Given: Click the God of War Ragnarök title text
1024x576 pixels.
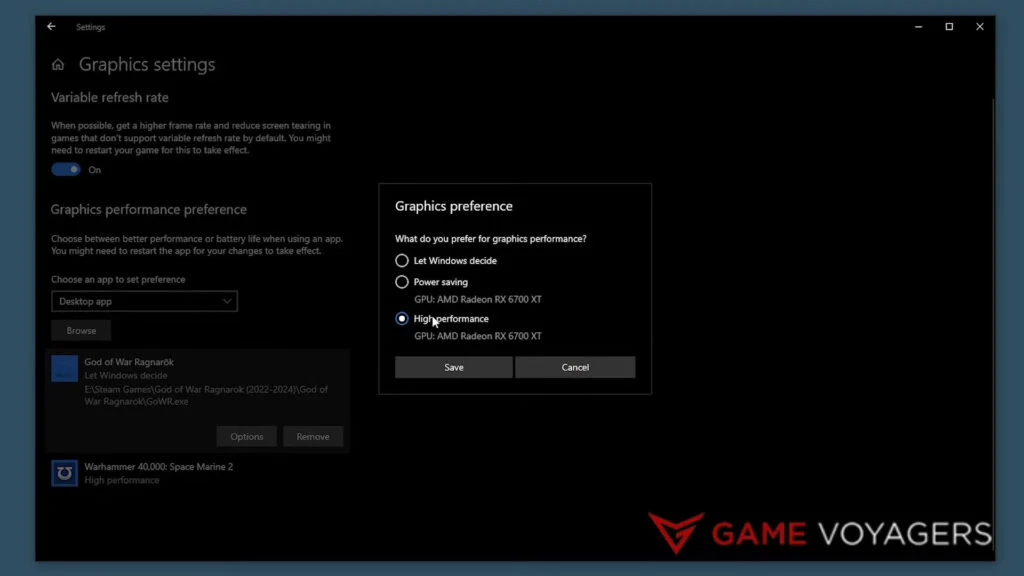Looking at the screenshot, I should pyautogui.click(x=129, y=362).
